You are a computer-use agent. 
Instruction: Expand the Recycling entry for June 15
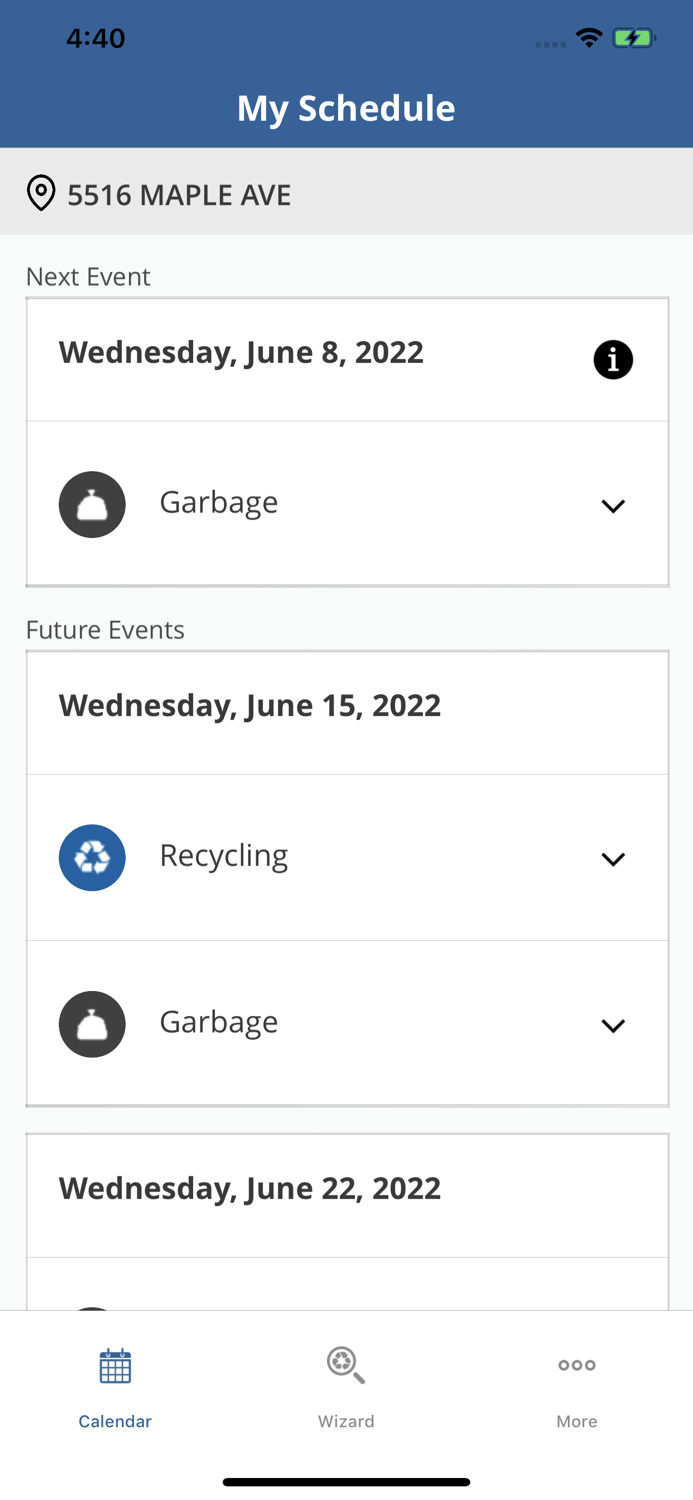click(x=614, y=858)
